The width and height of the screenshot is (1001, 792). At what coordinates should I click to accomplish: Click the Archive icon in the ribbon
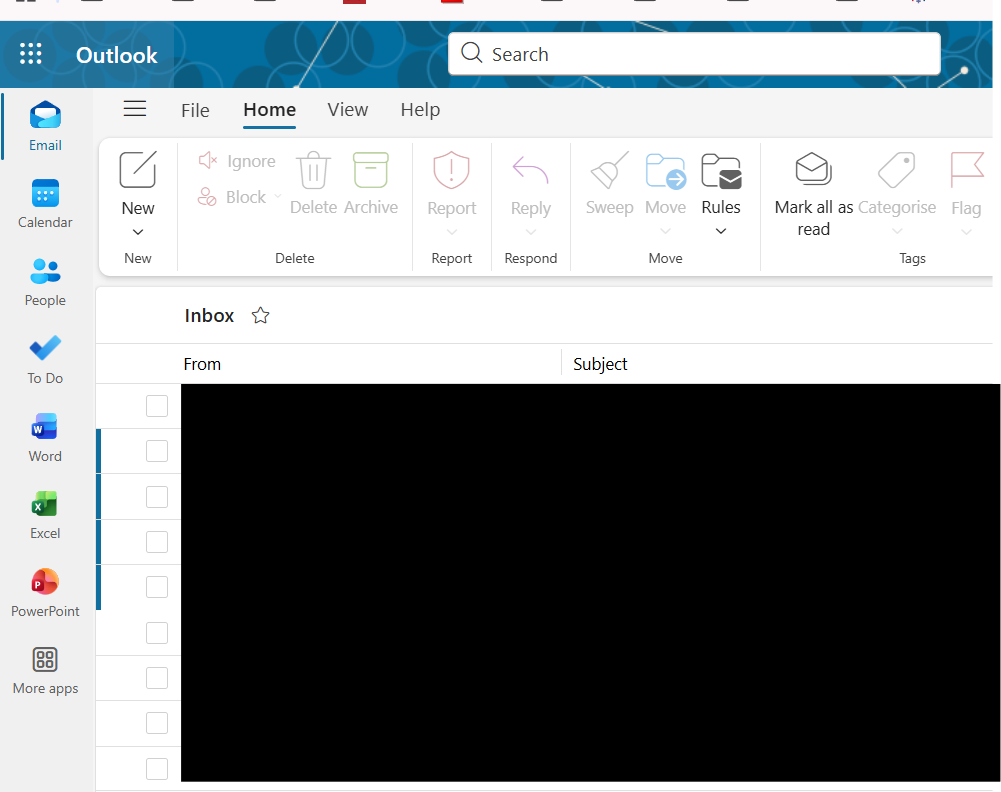pyautogui.click(x=370, y=170)
